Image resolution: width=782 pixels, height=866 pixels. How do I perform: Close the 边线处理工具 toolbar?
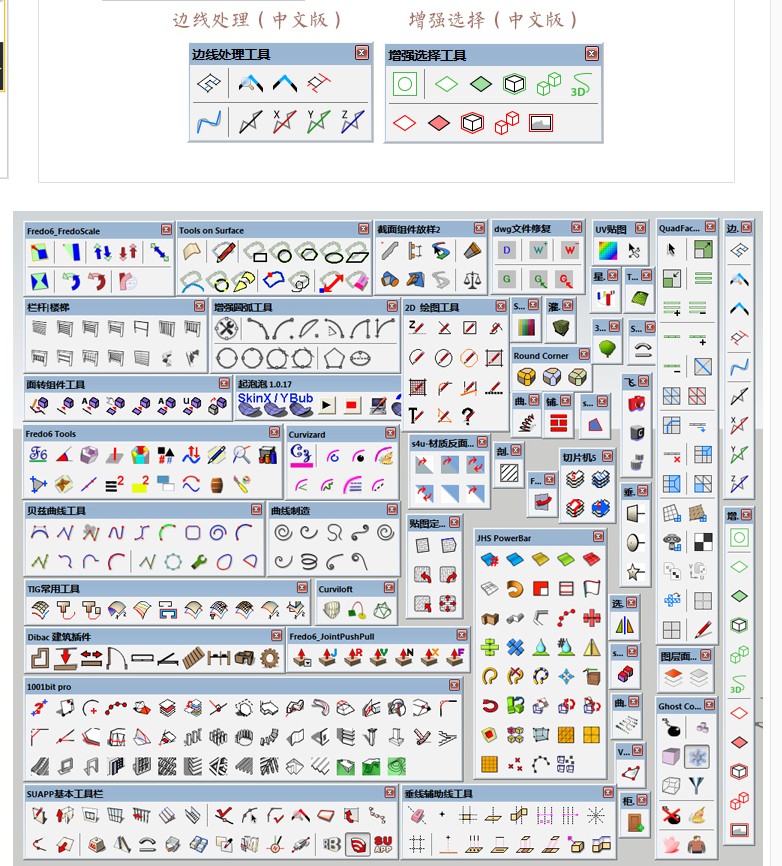(362, 52)
